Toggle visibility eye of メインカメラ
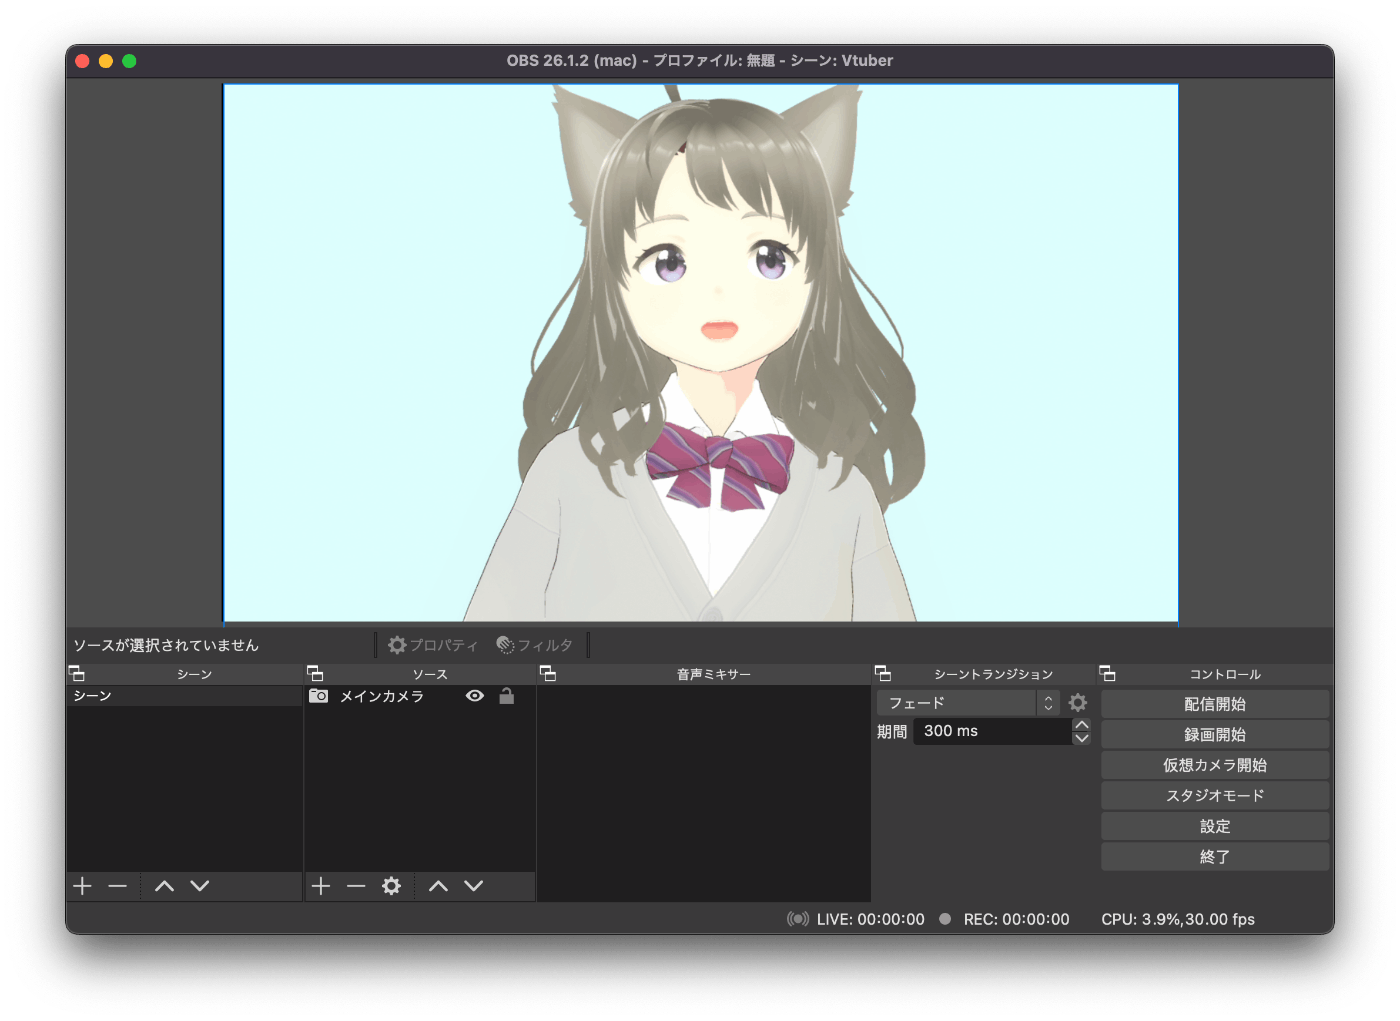The image size is (1400, 1021). [475, 696]
